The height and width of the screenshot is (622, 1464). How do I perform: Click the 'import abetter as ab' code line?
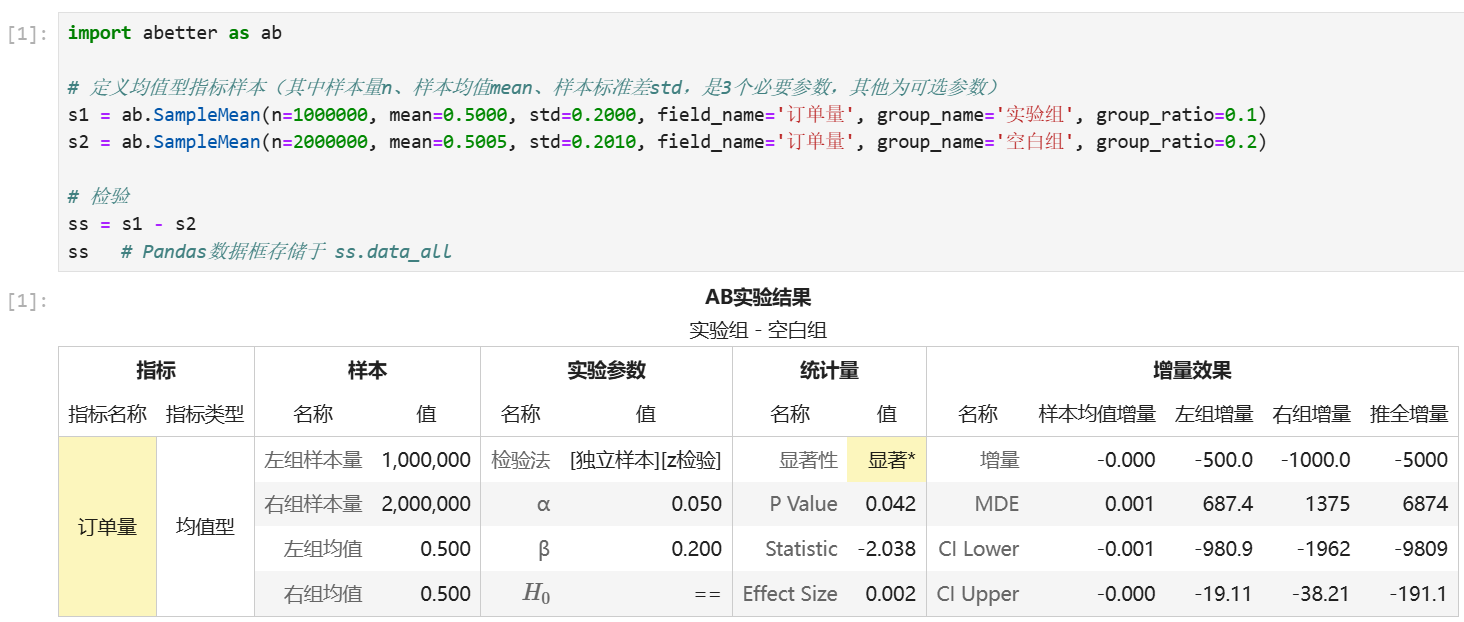175,33
